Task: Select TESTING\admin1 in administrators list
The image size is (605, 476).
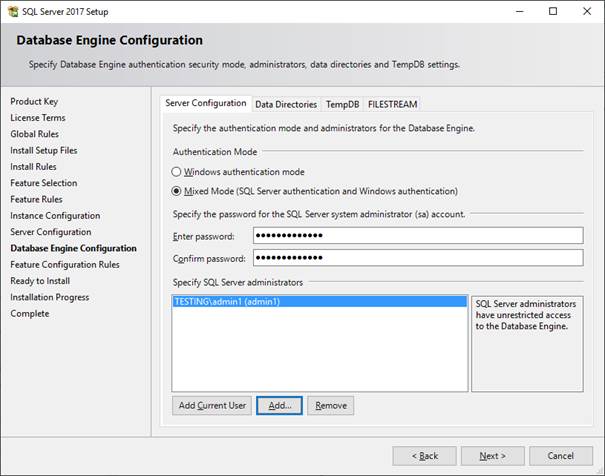Action: [319, 302]
